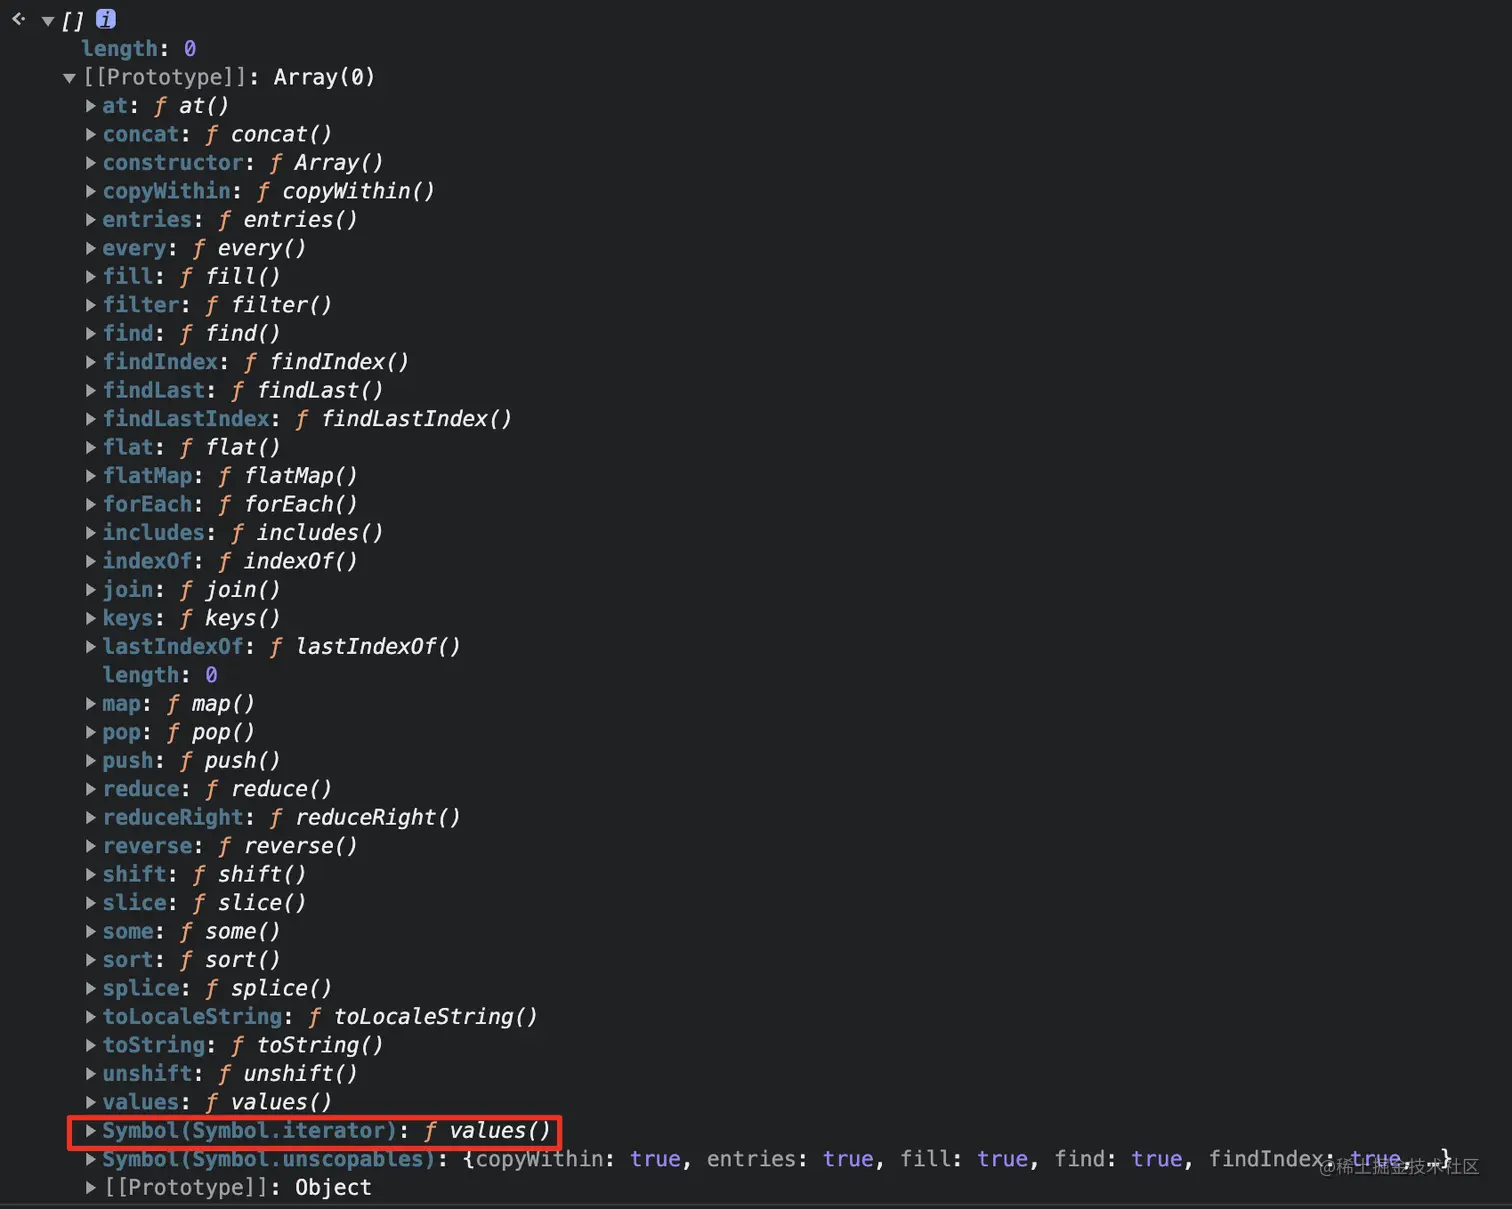Expand the entries function entry
The width and height of the screenshot is (1512, 1209).
click(91, 219)
